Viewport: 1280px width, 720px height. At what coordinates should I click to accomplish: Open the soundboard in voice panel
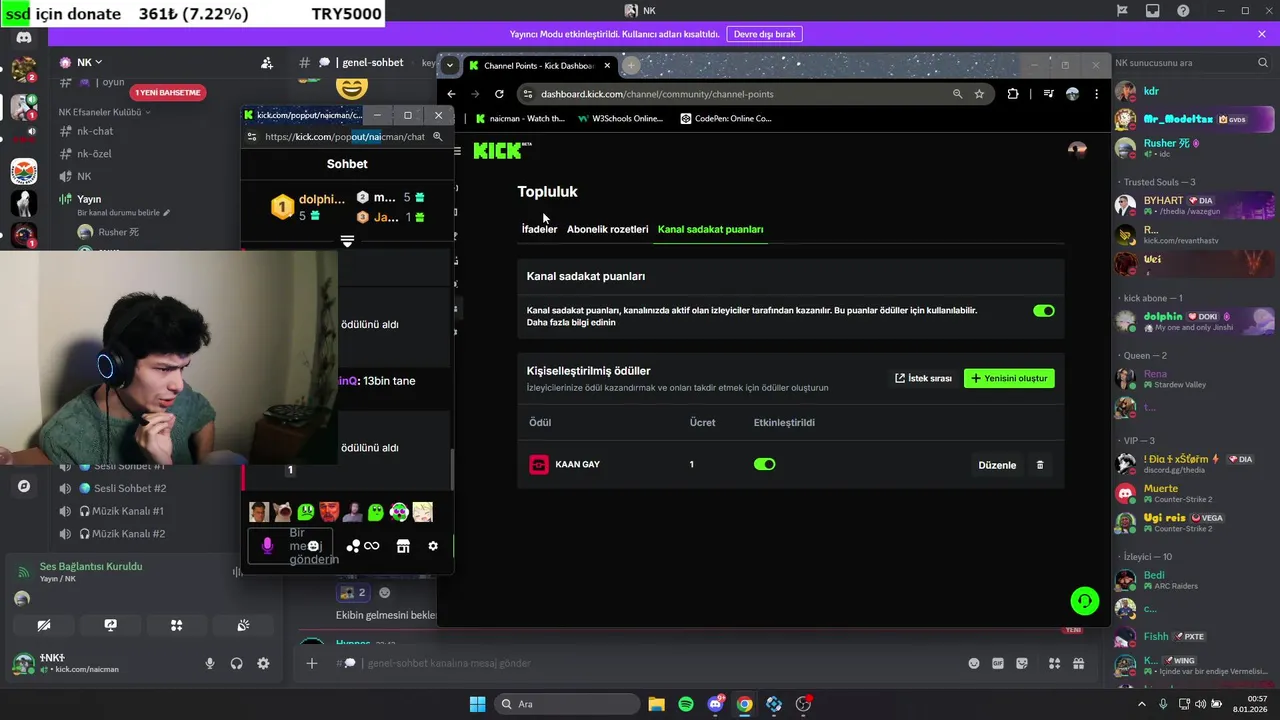pyautogui.click(x=243, y=625)
